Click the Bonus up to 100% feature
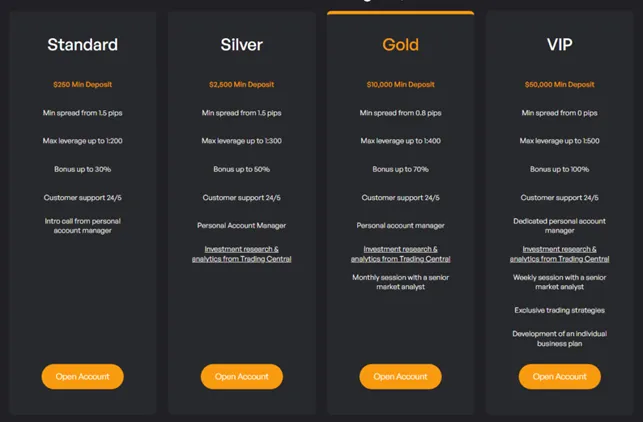This screenshot has width=643, height=422. click(x=559, y=169)
